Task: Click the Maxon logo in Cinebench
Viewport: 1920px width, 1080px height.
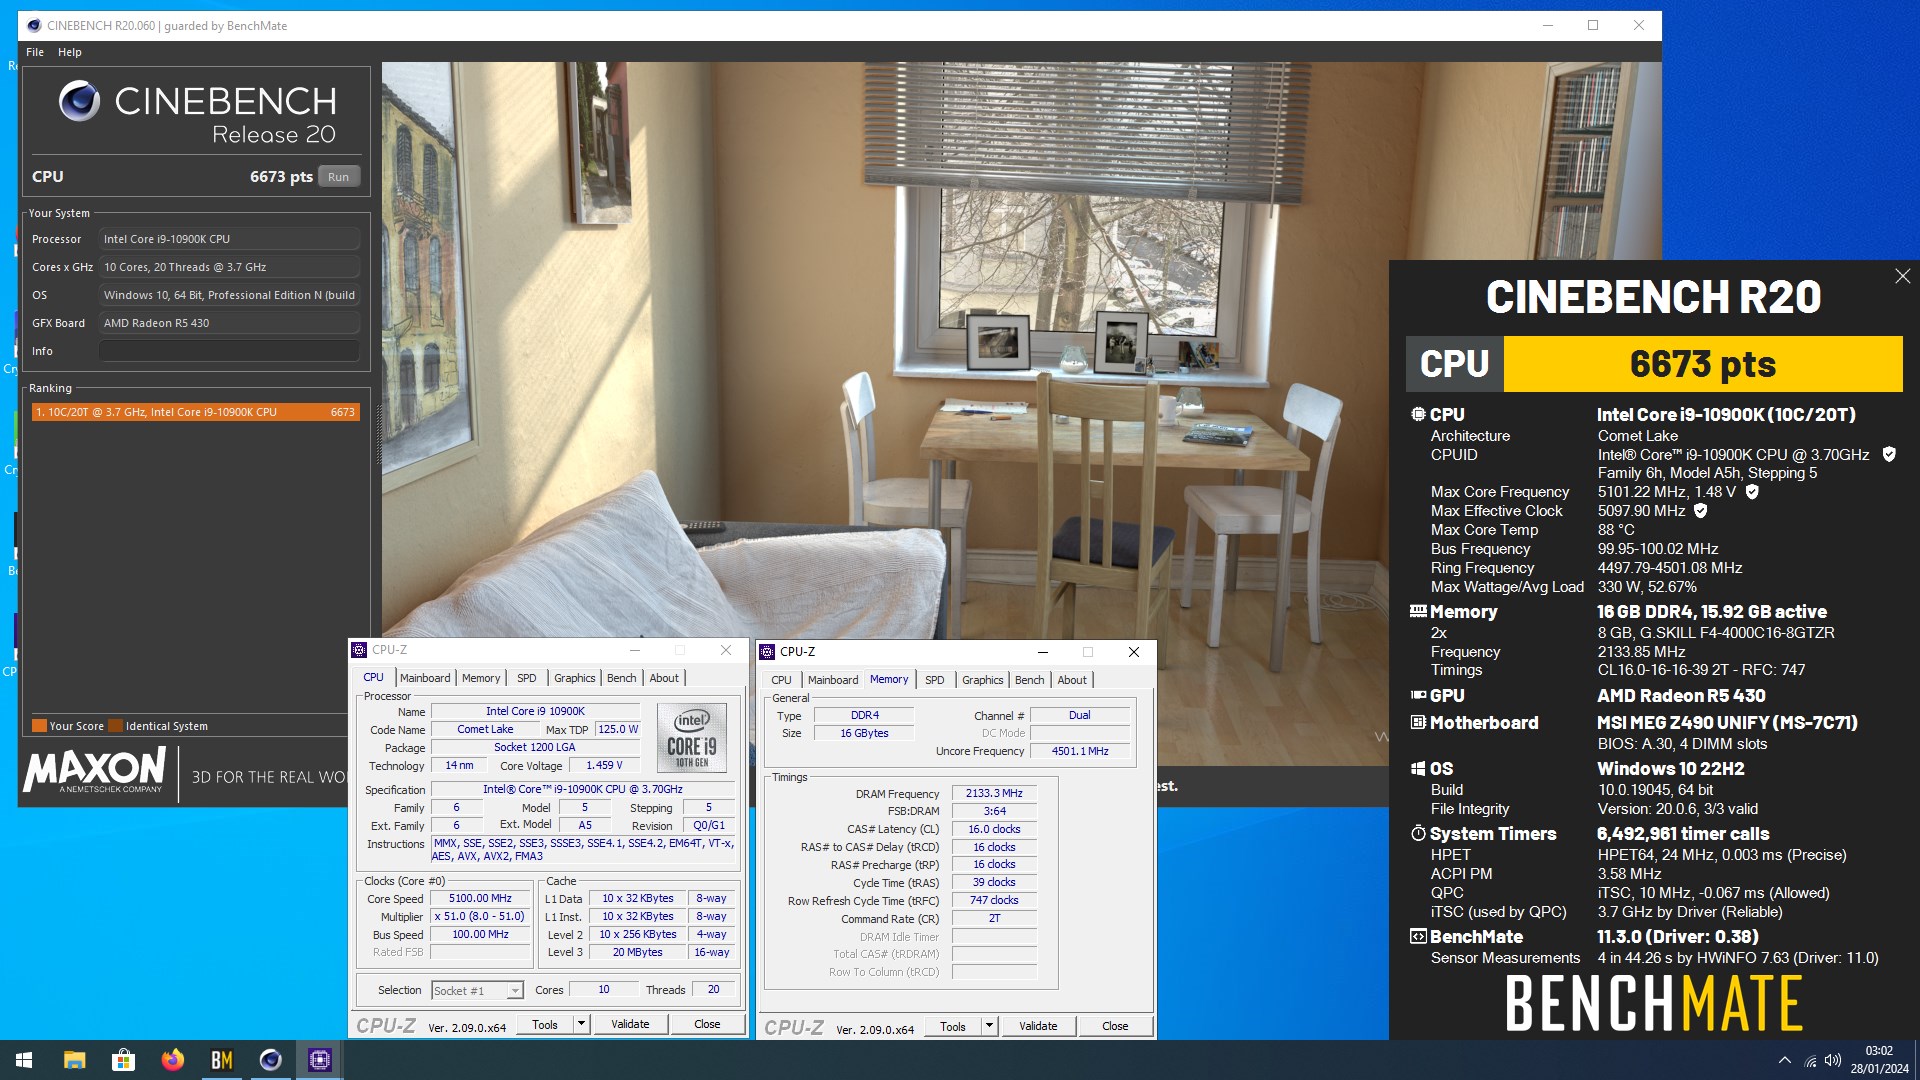Action: (95, 771)
